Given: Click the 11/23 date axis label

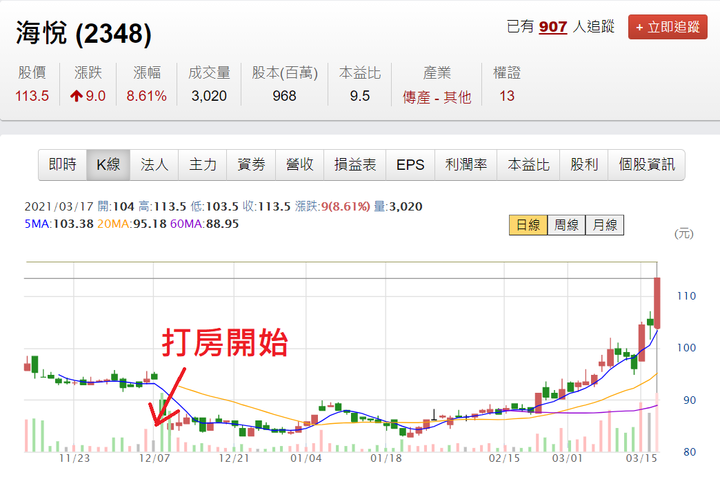Looking at the screenshot, I should coord(74,458).
